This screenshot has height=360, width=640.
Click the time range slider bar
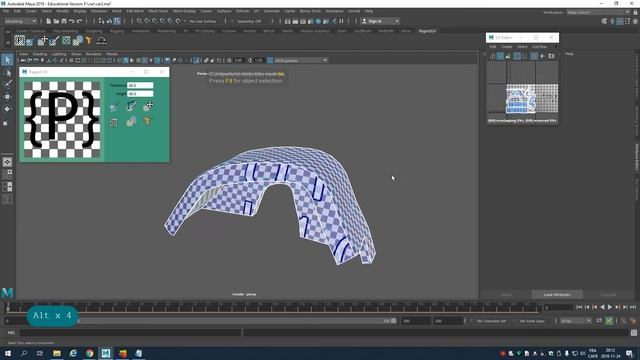[237, 321]
